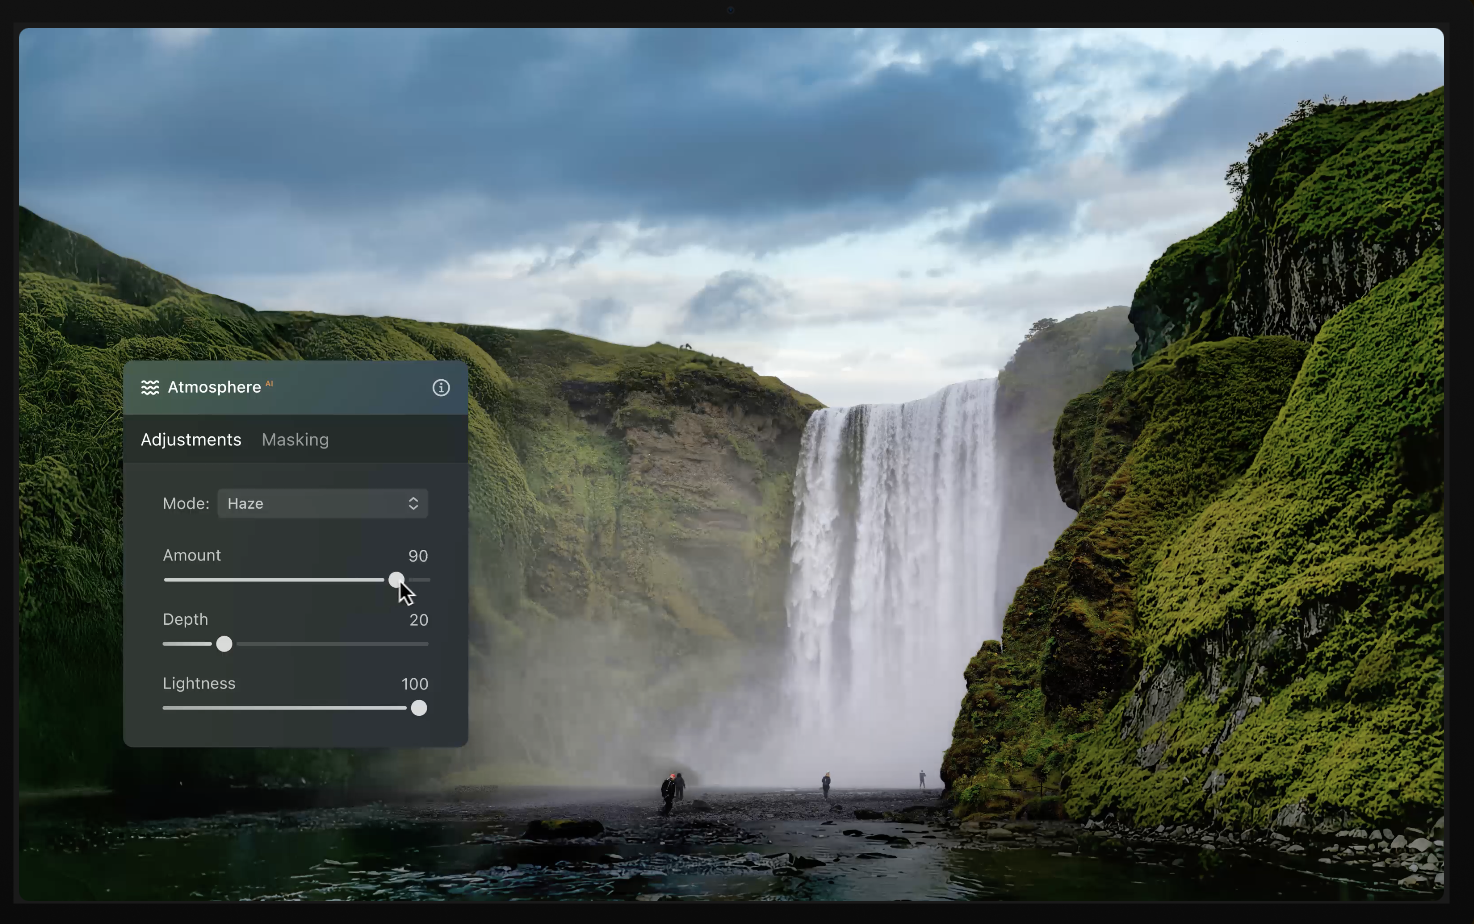This screenshot has height=924, width=1474.
Task: Click the chevron arrows in Mode selector
Action: point(413,504)
